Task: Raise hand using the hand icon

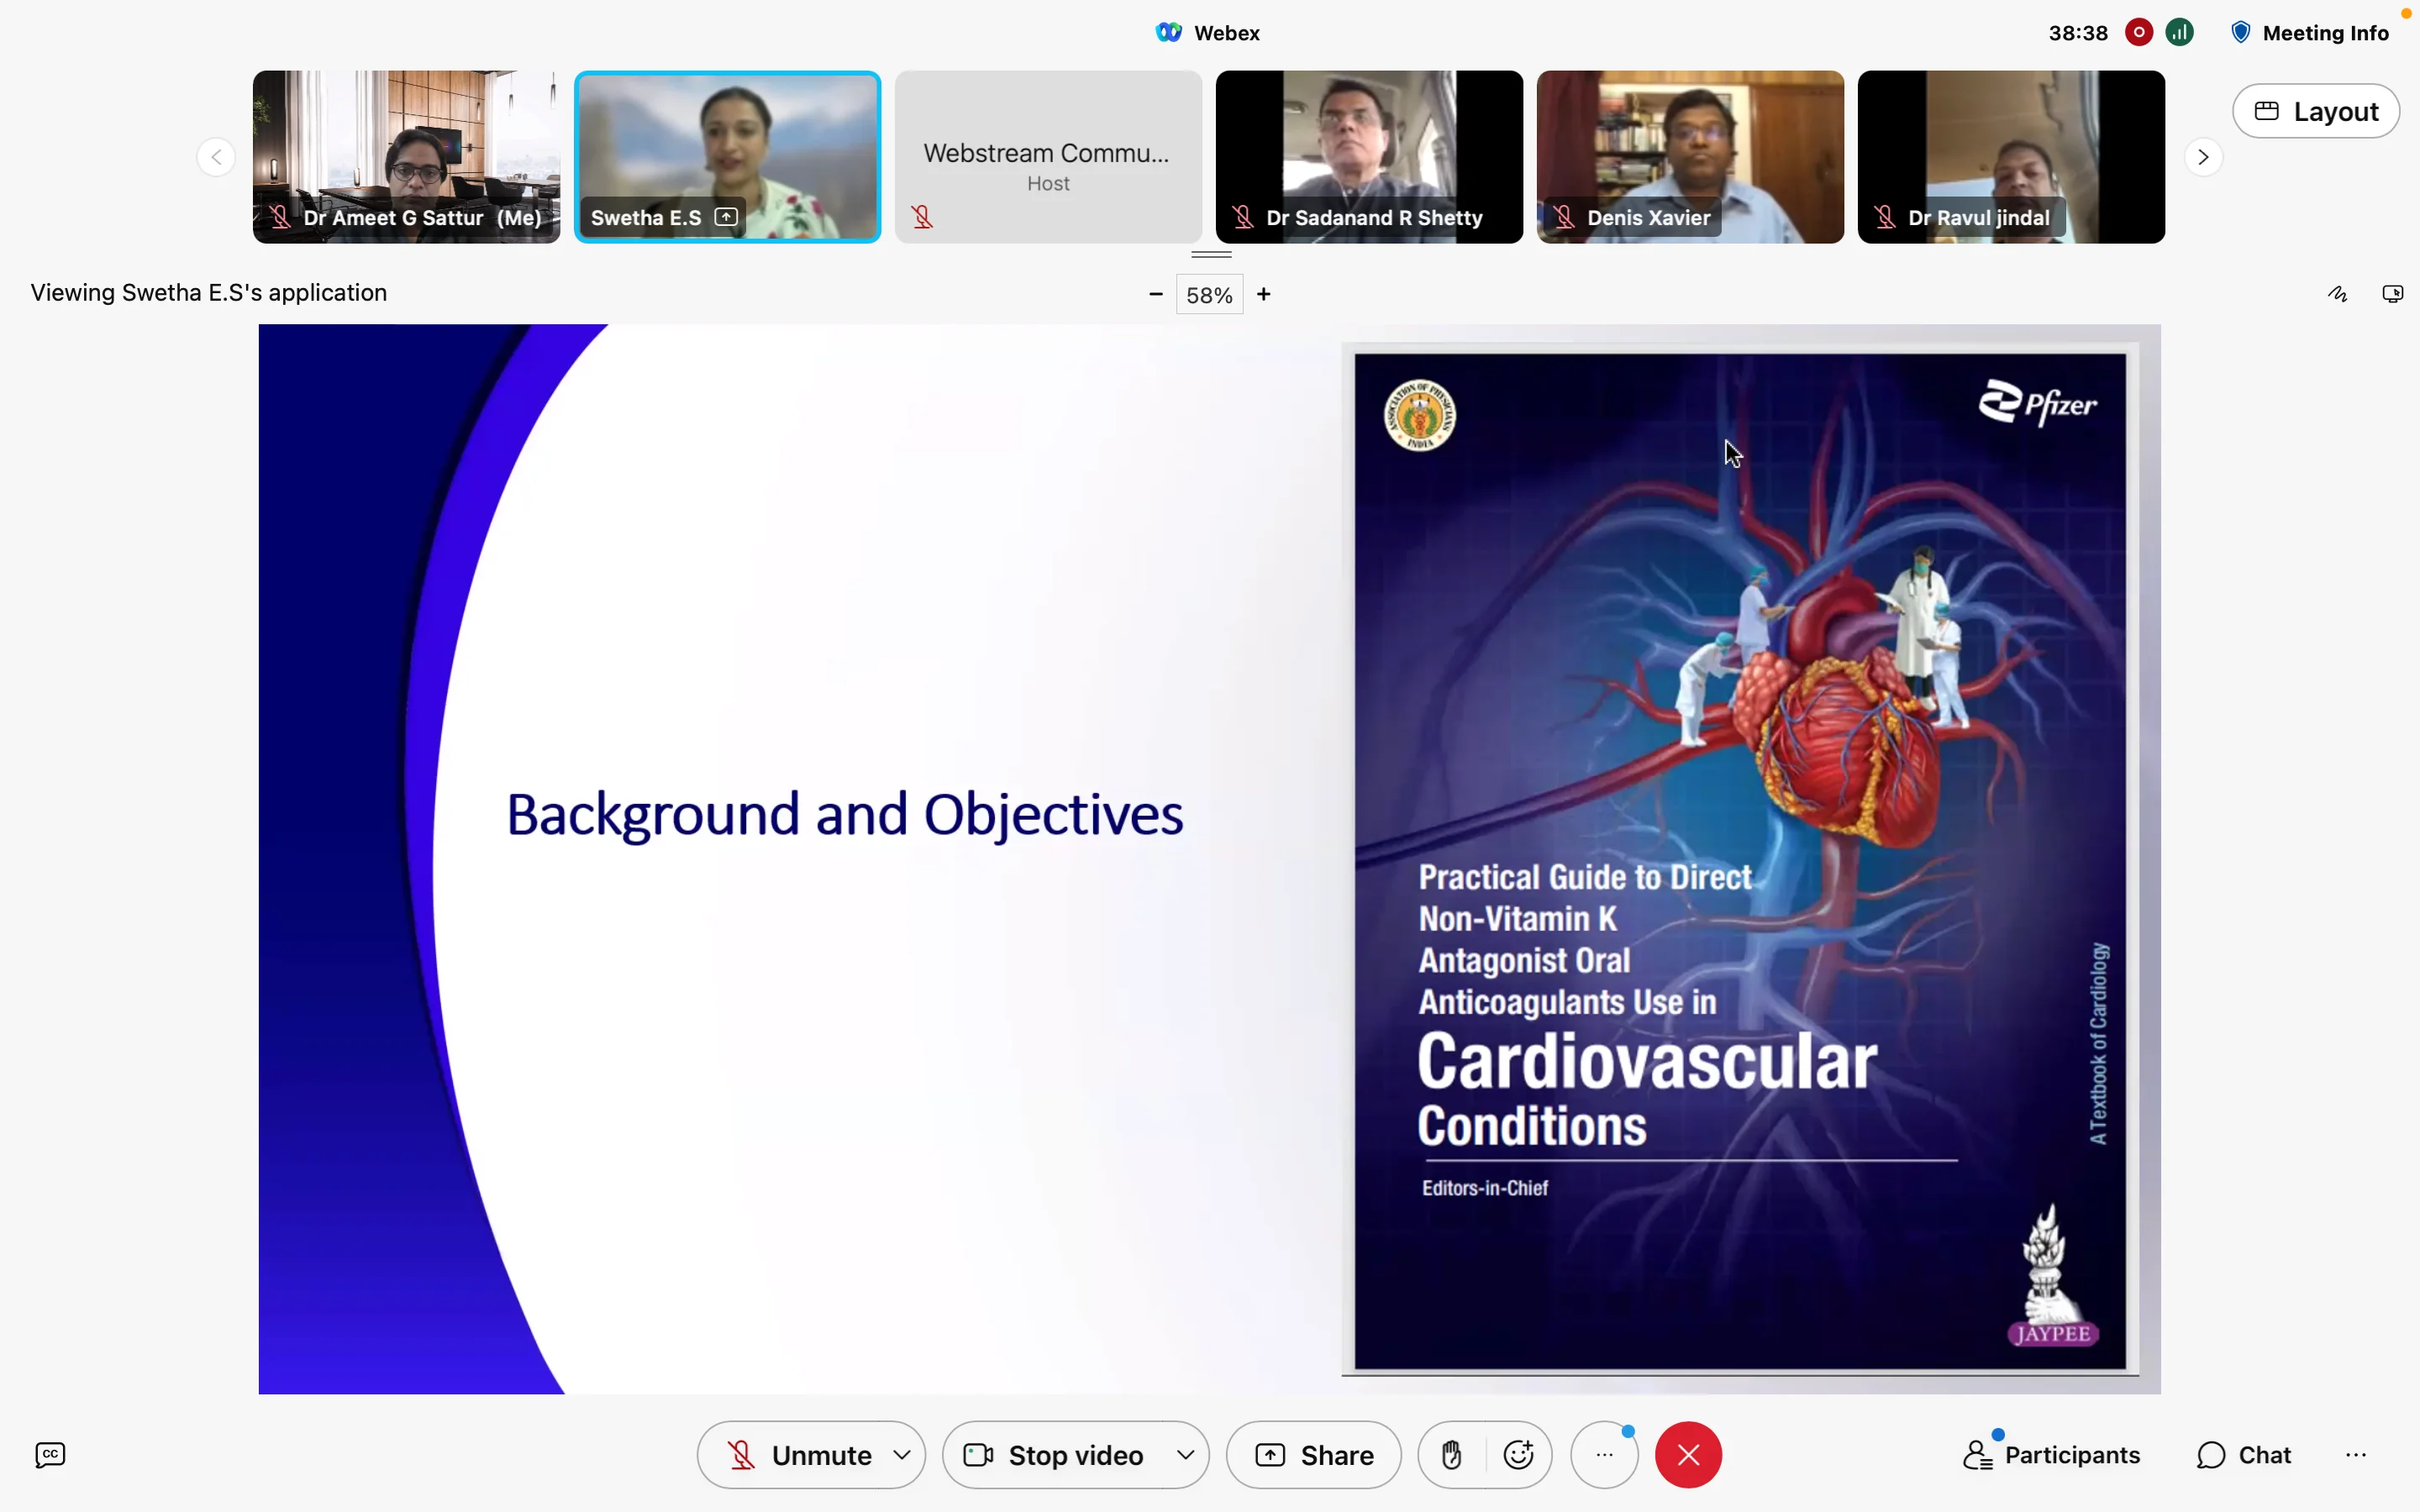Action: click(x=1452, y=1455)
